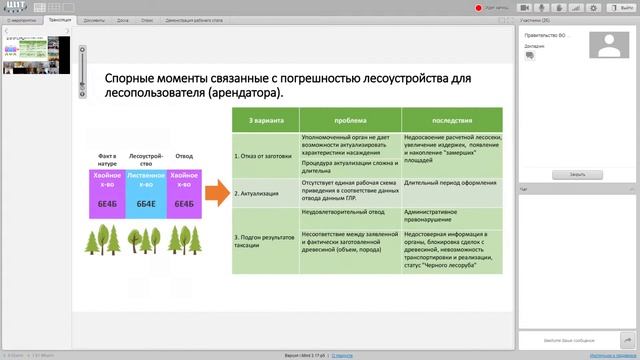Open the Демонстрация рабочего стола tab
Image resolution: width=640 pixels, height=360 pixels.
(194, 20)
